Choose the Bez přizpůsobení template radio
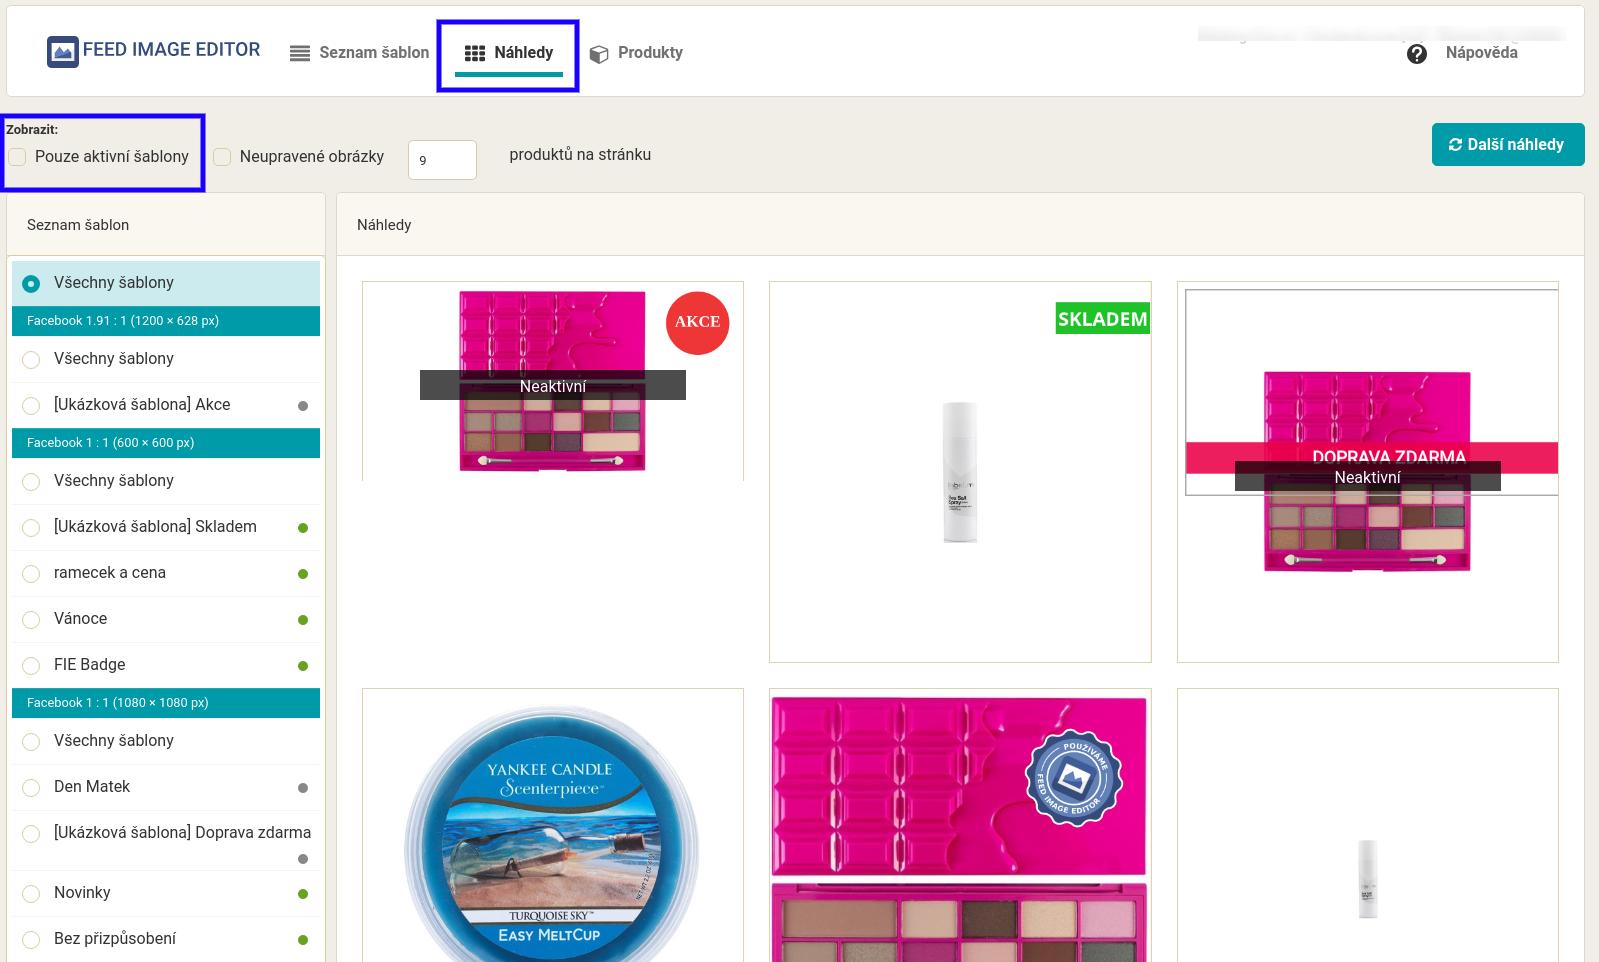 pos(31,940)
